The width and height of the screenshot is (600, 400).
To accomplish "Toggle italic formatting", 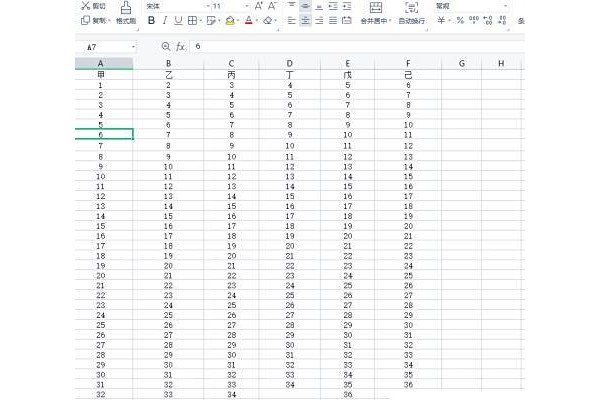I will 165,20.
